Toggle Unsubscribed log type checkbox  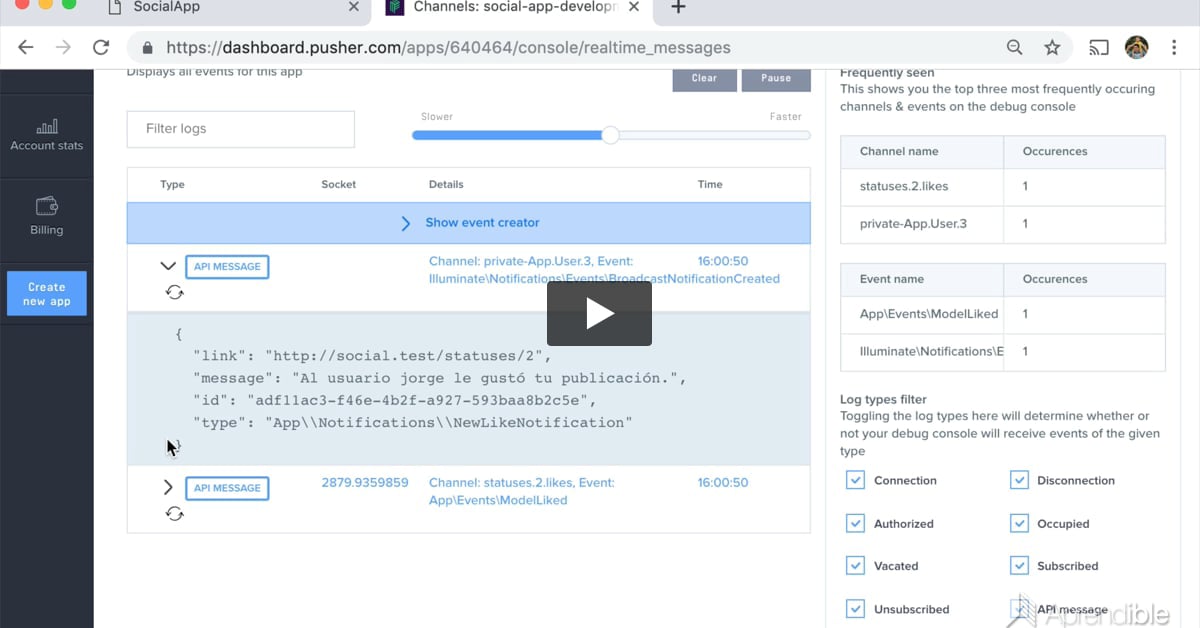[855, 609]
